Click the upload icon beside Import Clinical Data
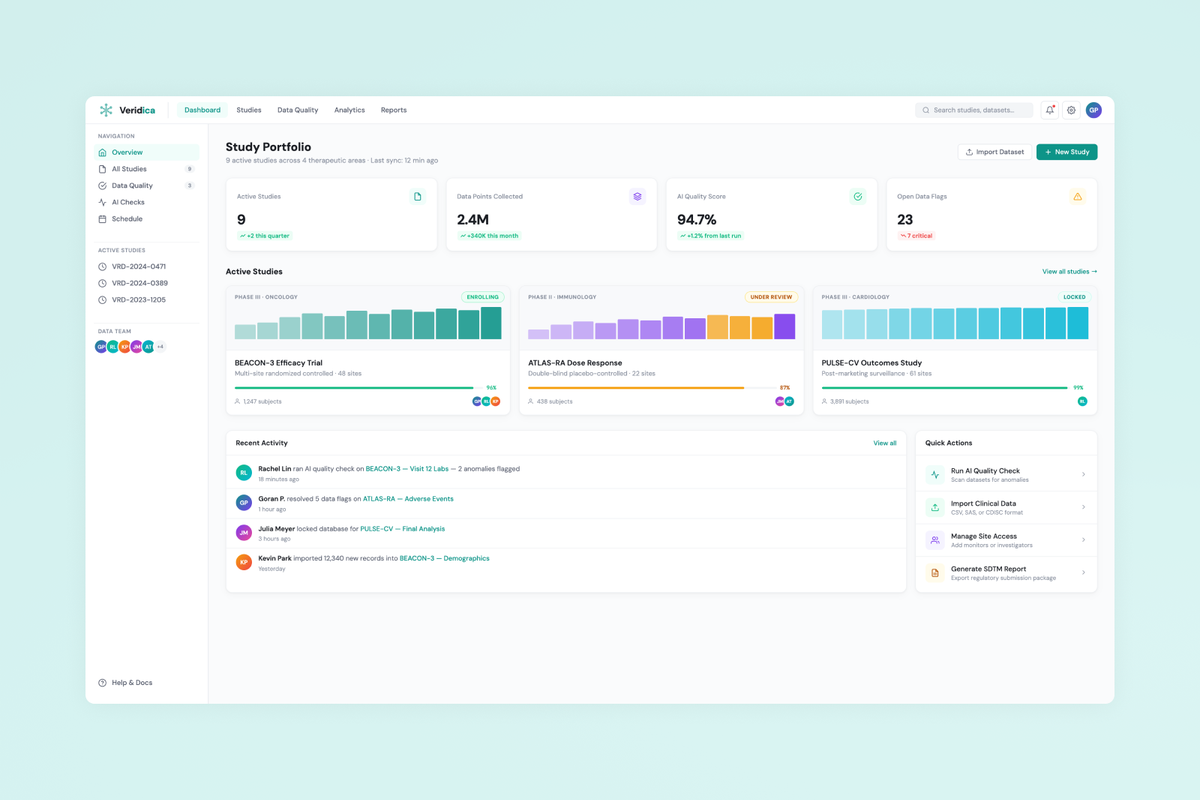 tap(935, 507)
